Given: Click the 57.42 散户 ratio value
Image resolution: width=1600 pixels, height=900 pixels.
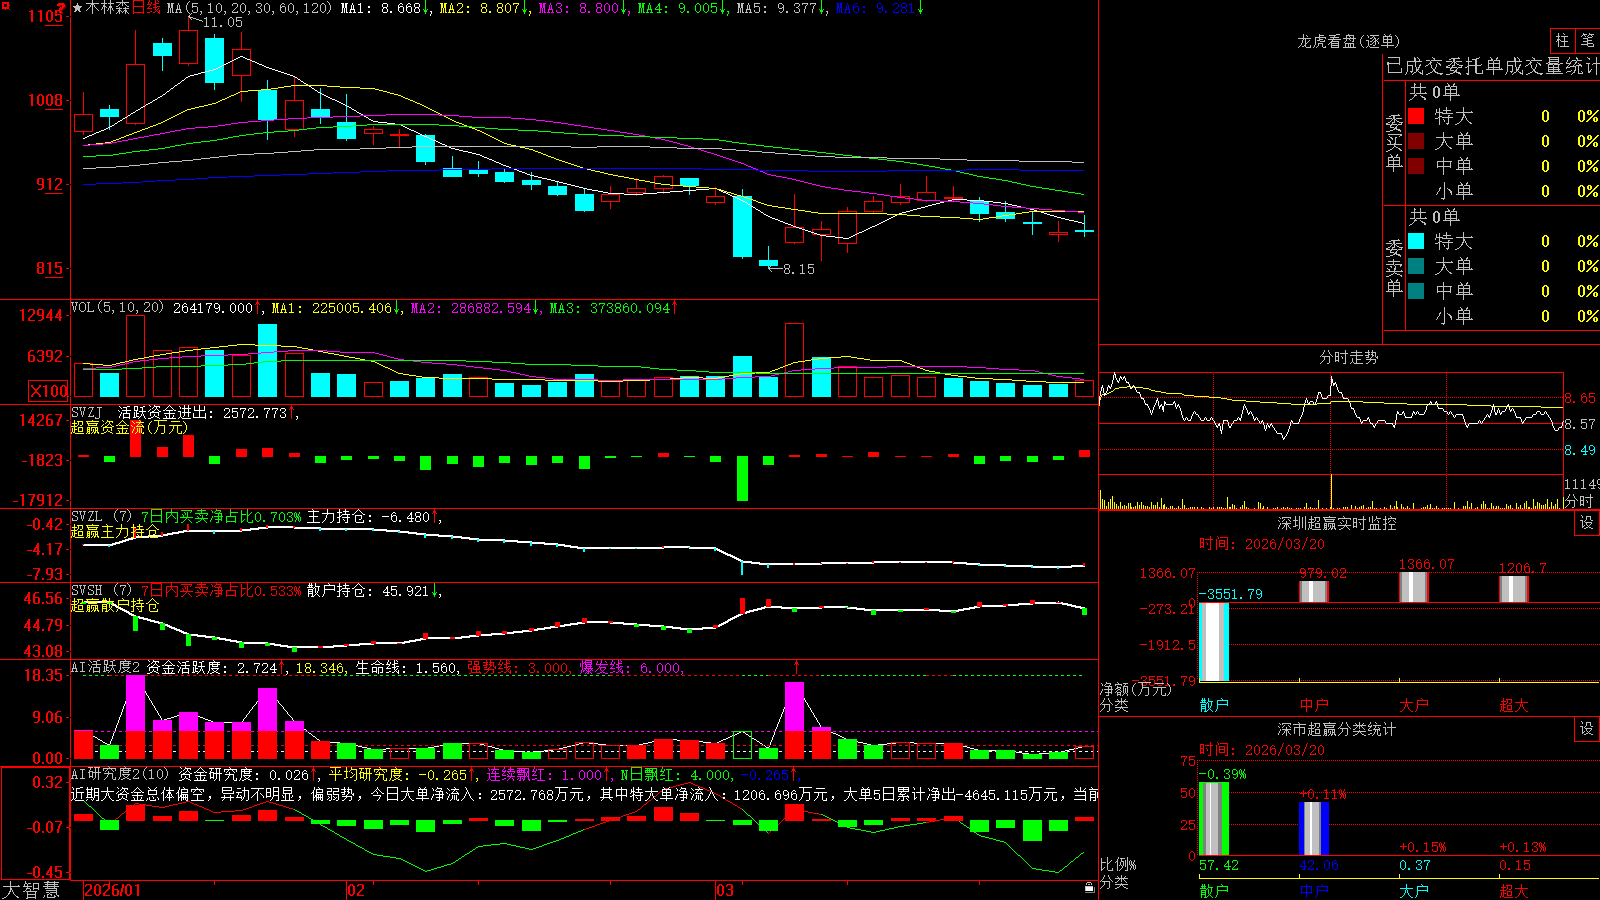Looking at the screenshot, I should pos(1218,865).
